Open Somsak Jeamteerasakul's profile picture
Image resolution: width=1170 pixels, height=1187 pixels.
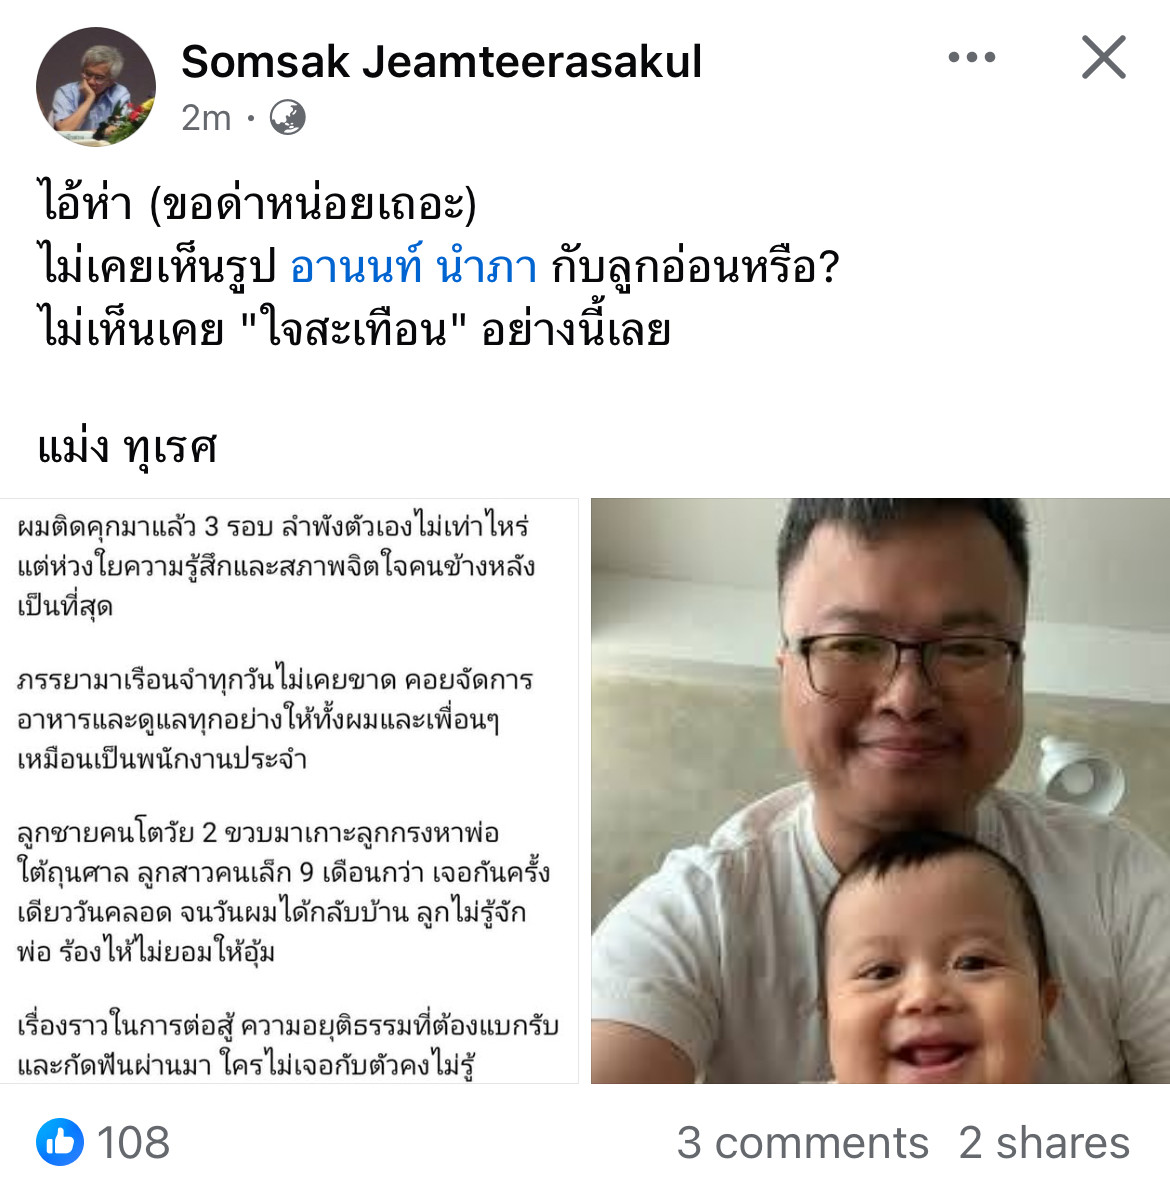[x=96, y=87]
